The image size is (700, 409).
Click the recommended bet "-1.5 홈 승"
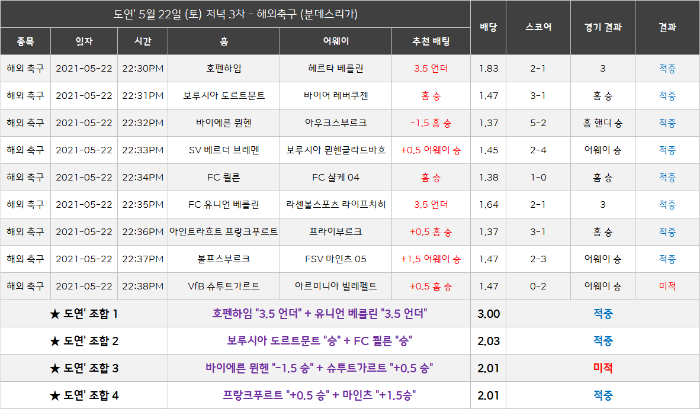tap(431, 123)
